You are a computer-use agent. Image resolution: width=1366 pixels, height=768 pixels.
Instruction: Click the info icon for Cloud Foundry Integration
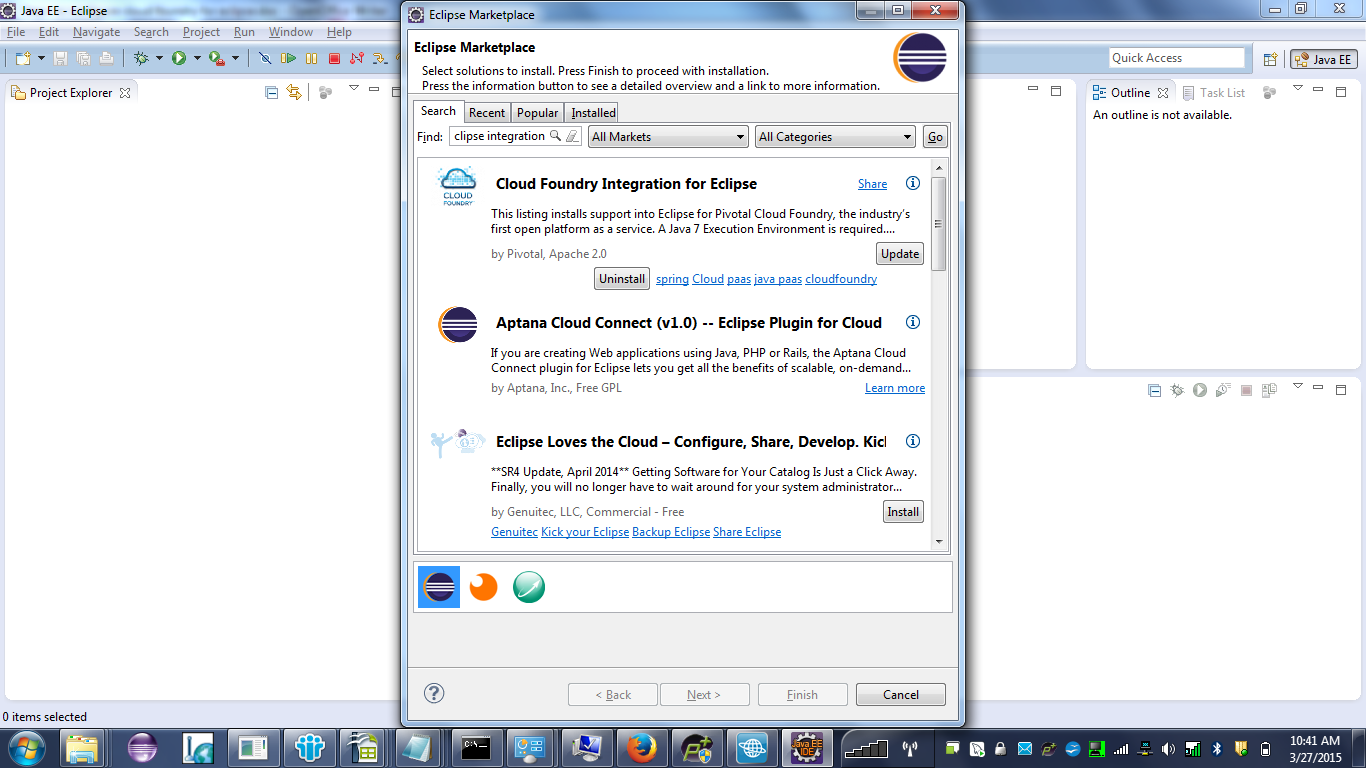(x=912, y=184)
